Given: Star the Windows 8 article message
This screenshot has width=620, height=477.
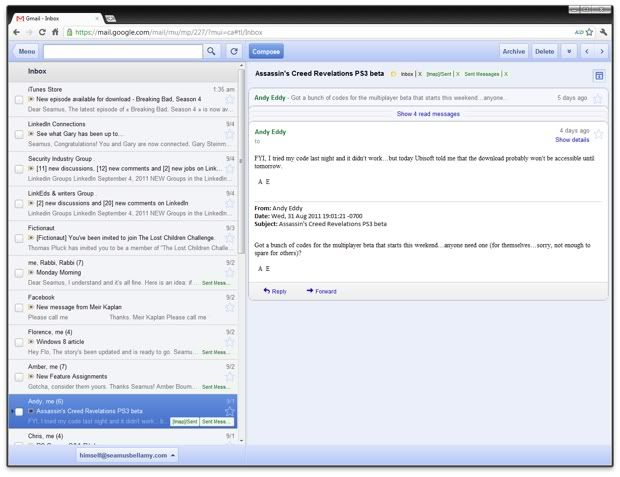Looking at the screenshot, I should 229,343.
